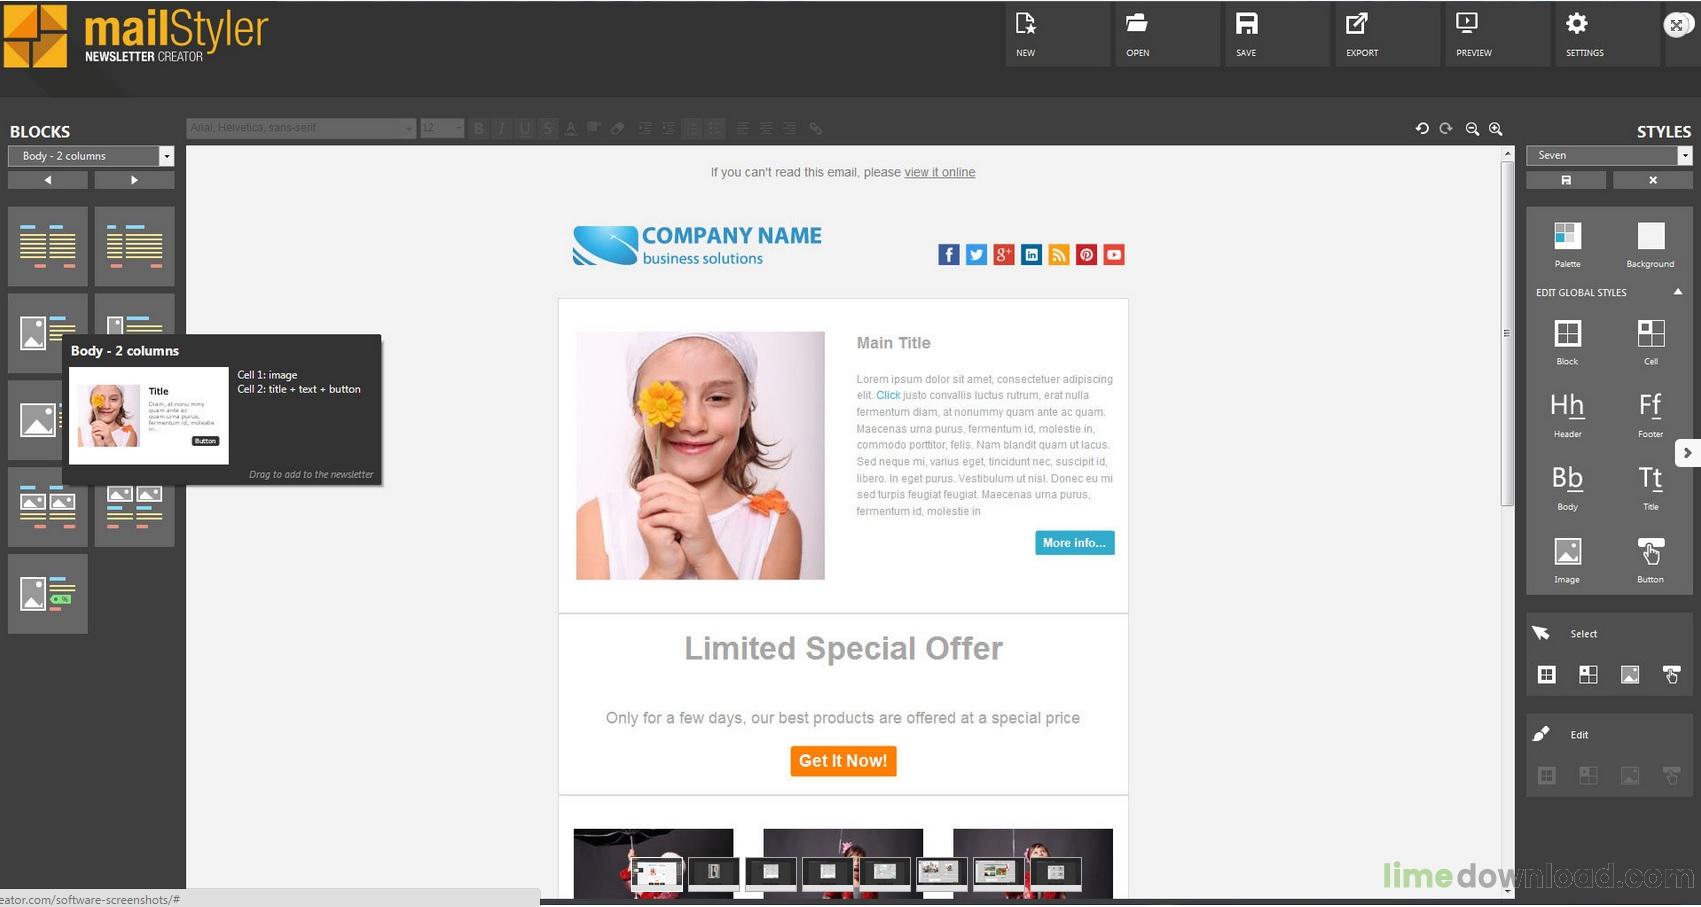Open the Seven styles dropdown

pyautogui.click(x=1684, y=155)
